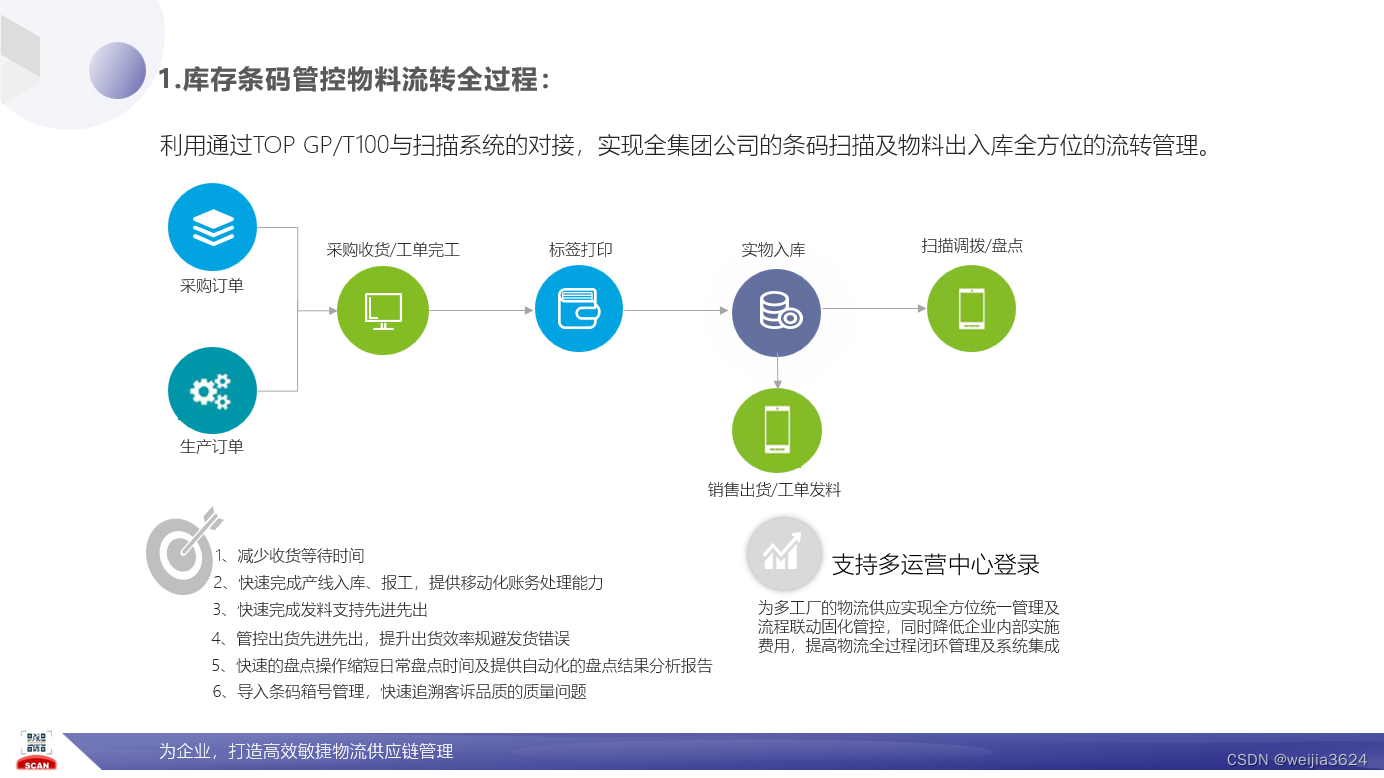Click list item 3、快速完成发料支持先进先出
Screen dimensions: 1384x778
pyautogui.click(x=320, y=610)
